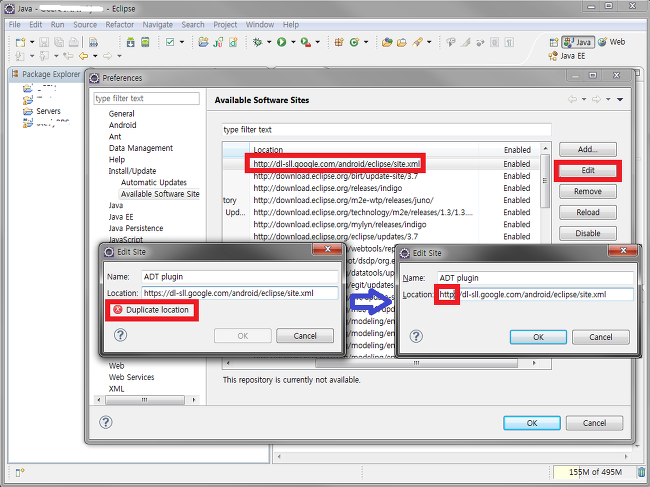The height and width of the screenshot is (487, 650).
Task: Click the software sites filter text field
Action: coord(386,130)
